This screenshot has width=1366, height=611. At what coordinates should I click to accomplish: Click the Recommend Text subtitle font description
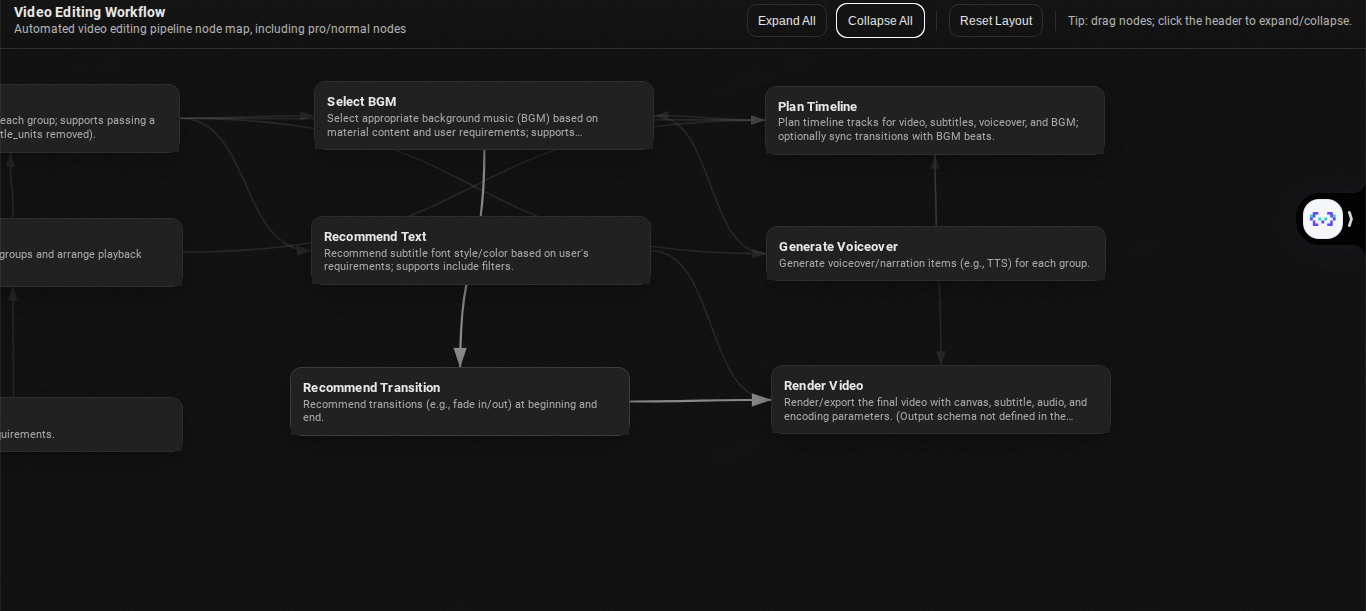[456, 260]
